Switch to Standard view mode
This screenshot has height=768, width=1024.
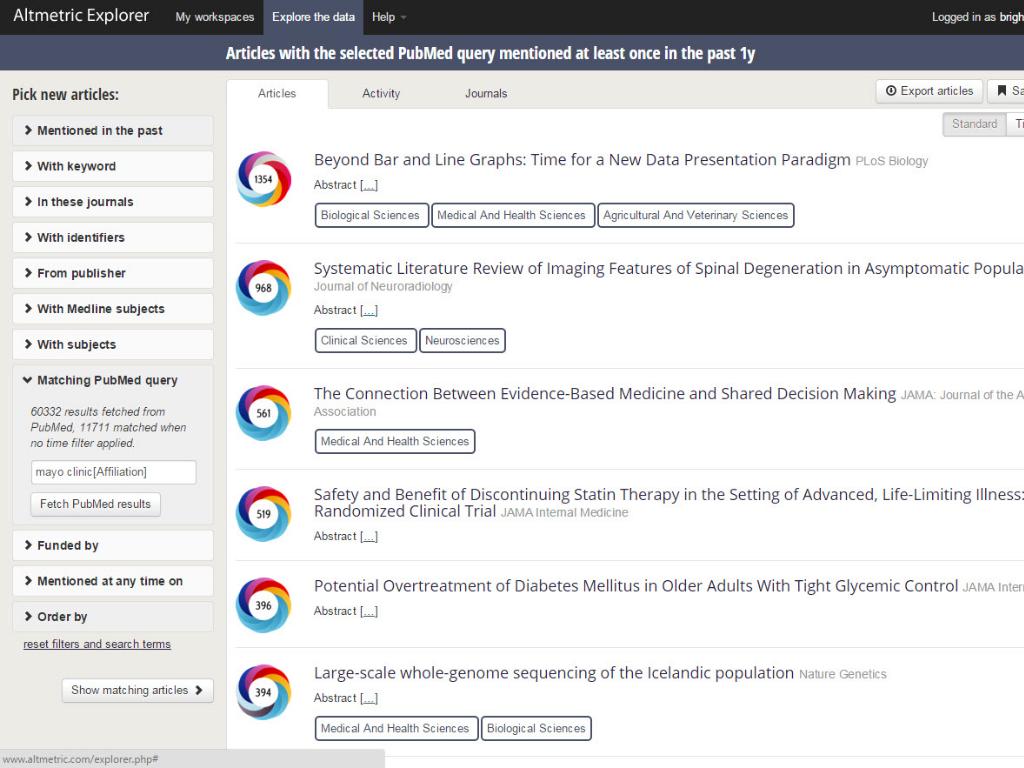coord(973,124)
